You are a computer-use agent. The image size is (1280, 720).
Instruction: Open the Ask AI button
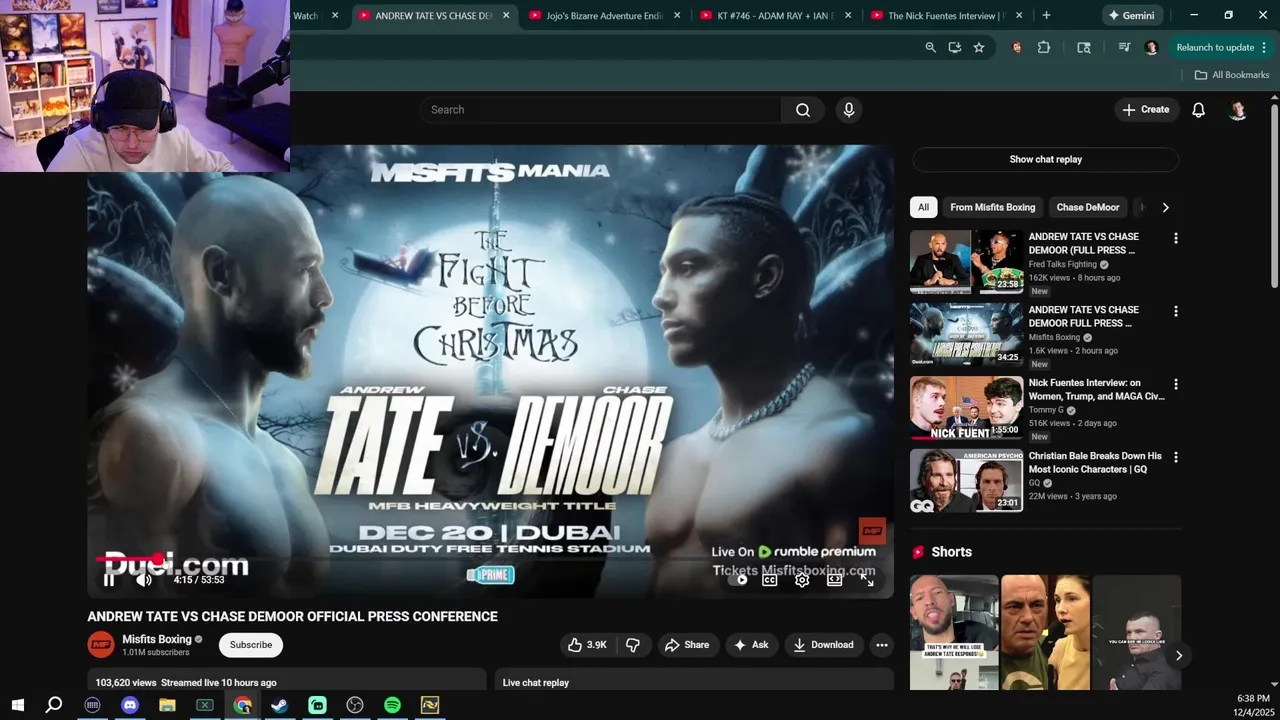coord(751,645)
